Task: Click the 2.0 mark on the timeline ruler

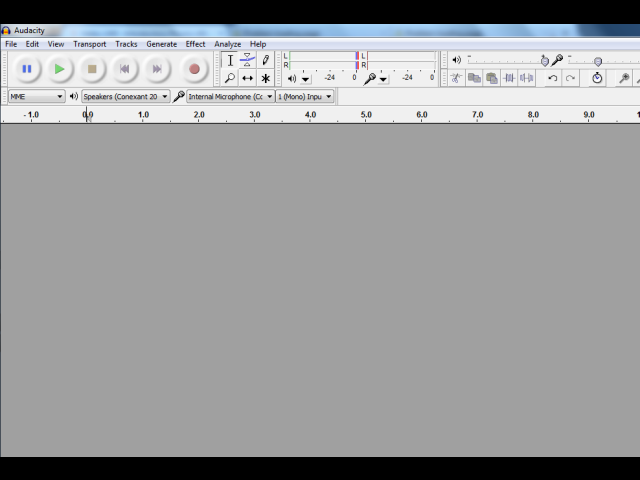Action: 199,115
